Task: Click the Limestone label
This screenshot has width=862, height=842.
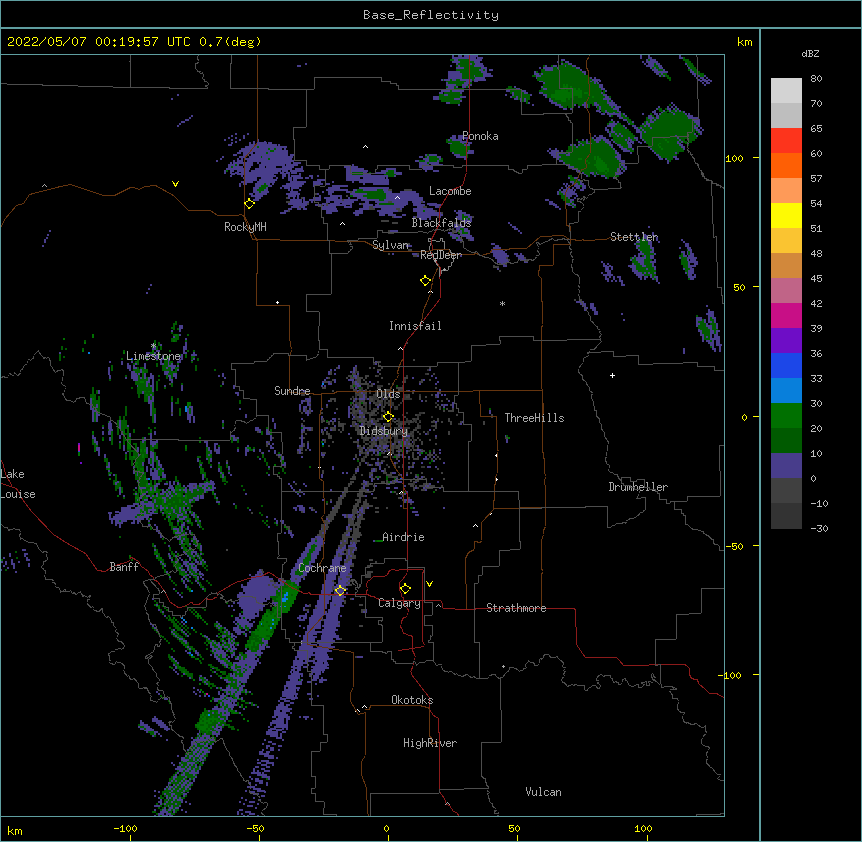Action: coord(153,356)
